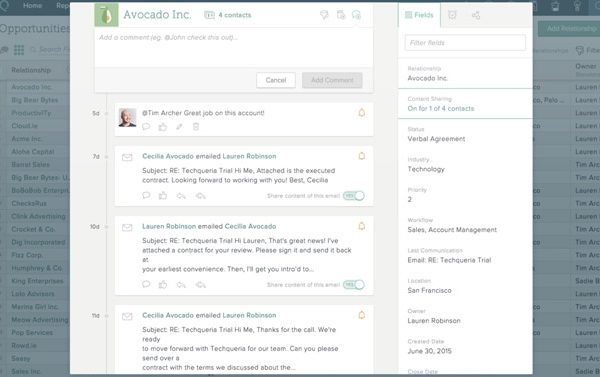Click the Avocado Inc. logo thumbnail
The height and width of the screenshot is (377, 600).
106,15
